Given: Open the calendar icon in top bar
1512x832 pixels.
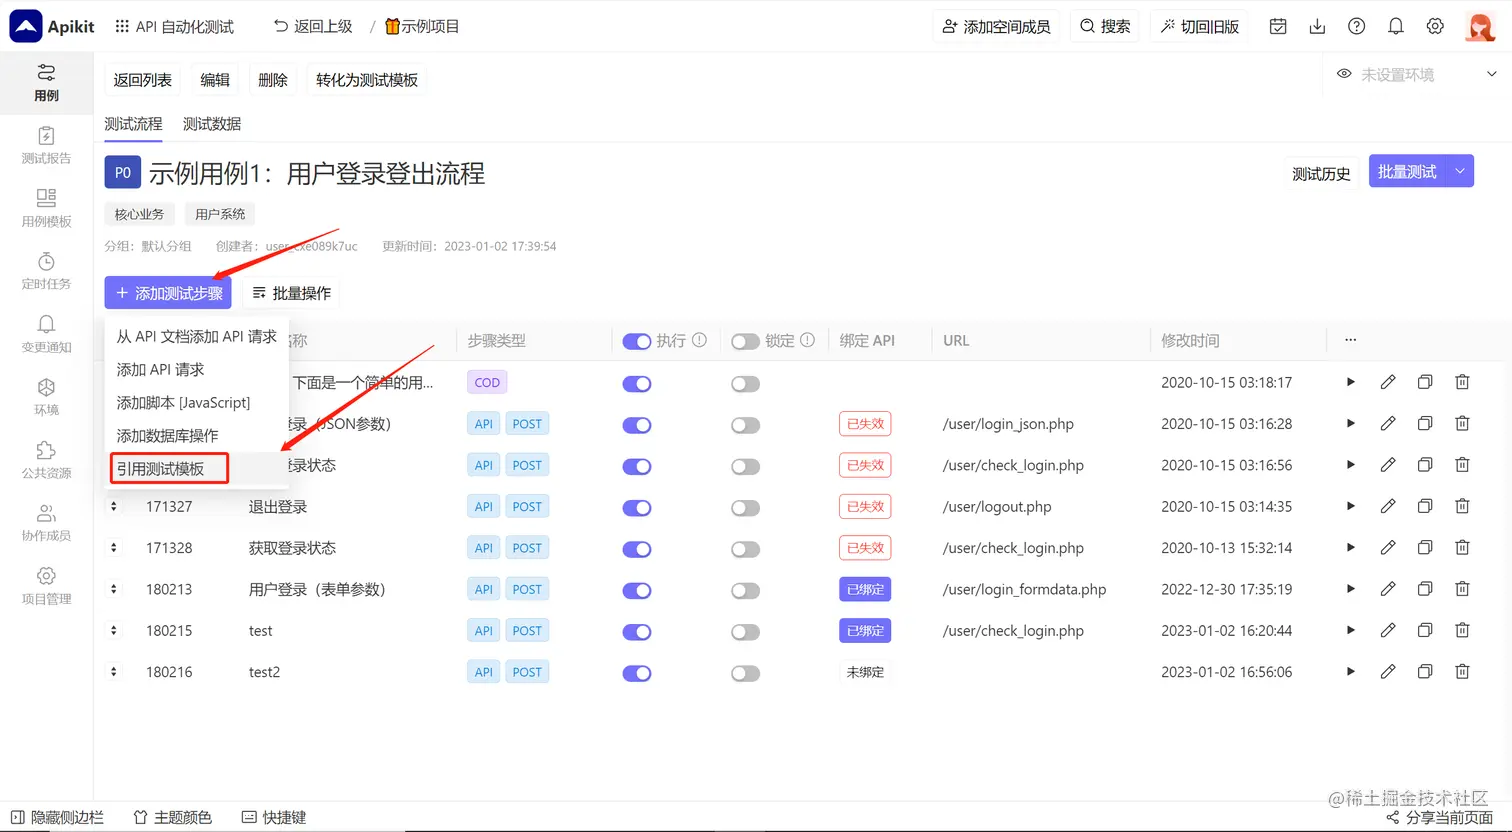Looking at the screenshot, I should pos(1278,26).
